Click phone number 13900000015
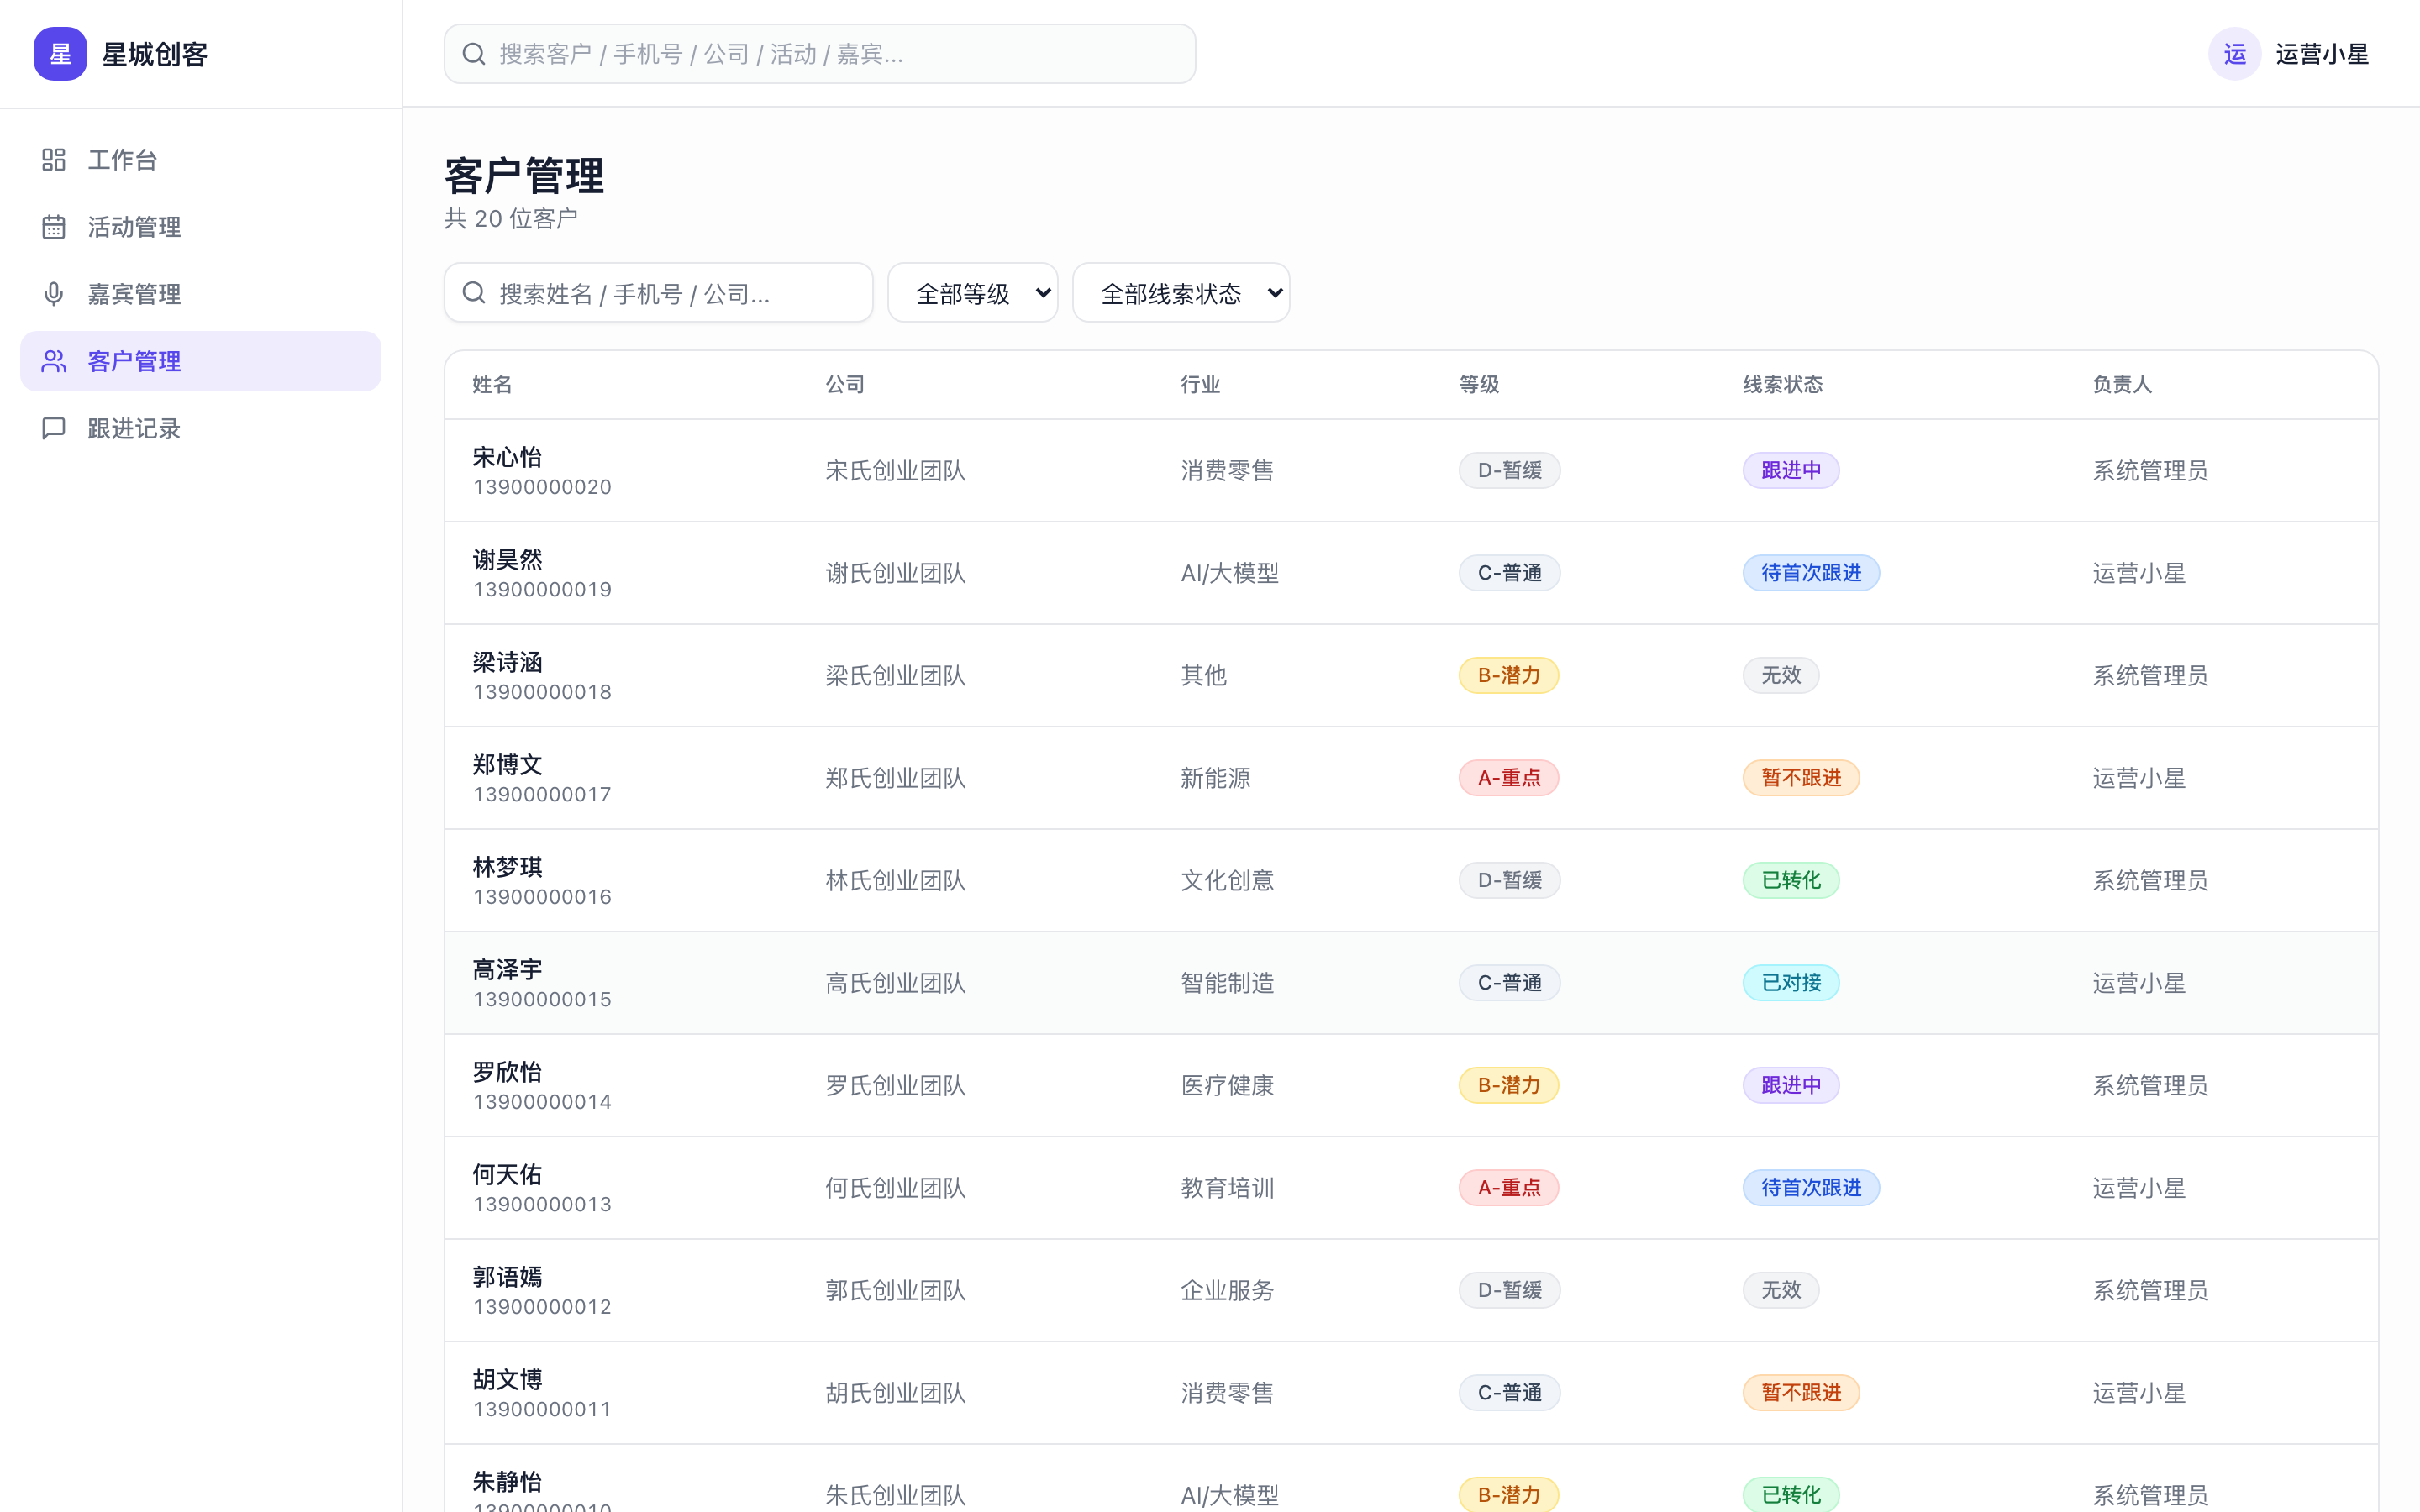This screenshot has height=1512, width=2420. pyautogui.click(x=542, y=999)
